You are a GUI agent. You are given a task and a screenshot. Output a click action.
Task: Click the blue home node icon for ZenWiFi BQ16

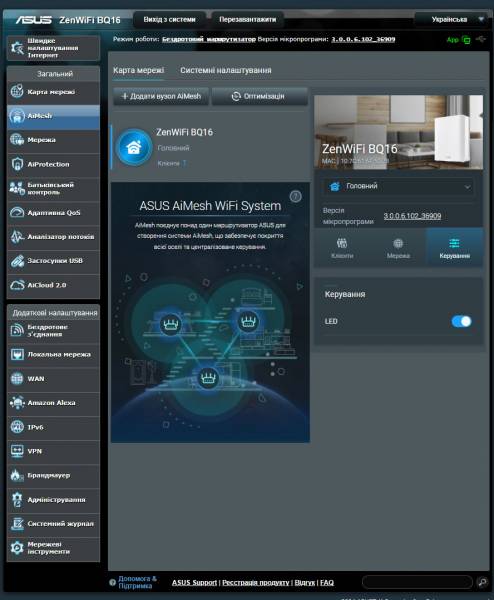(x=134, y=147)
